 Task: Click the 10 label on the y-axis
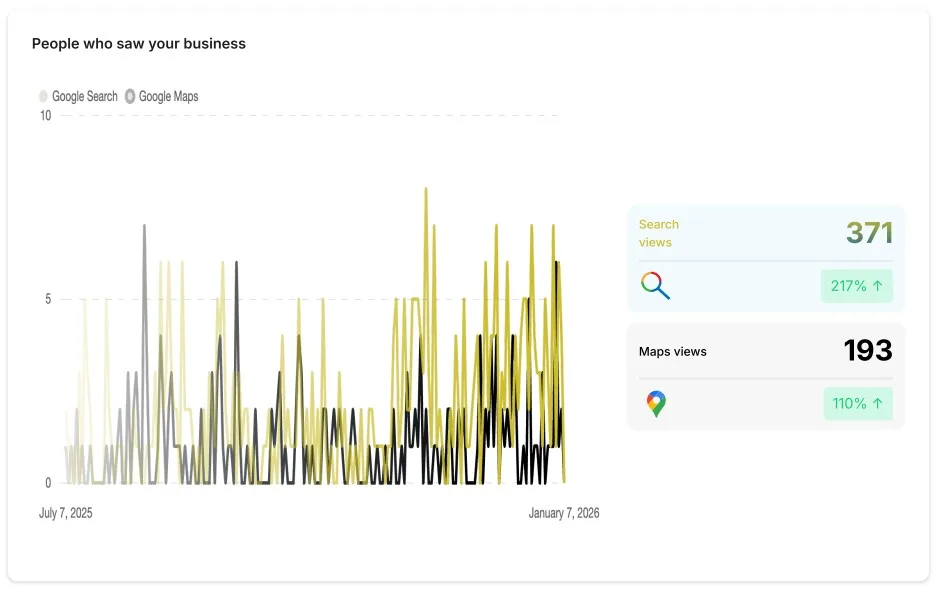(45, 116)
